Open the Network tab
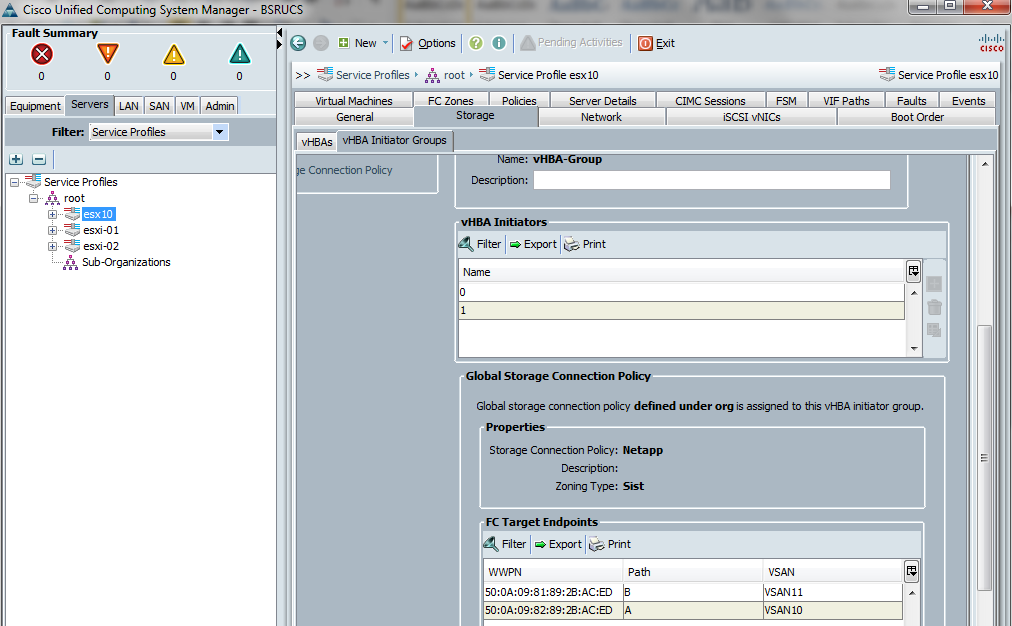Image resolution: width=1012 pixels, height=626 pixels. (x=601, y=117)
